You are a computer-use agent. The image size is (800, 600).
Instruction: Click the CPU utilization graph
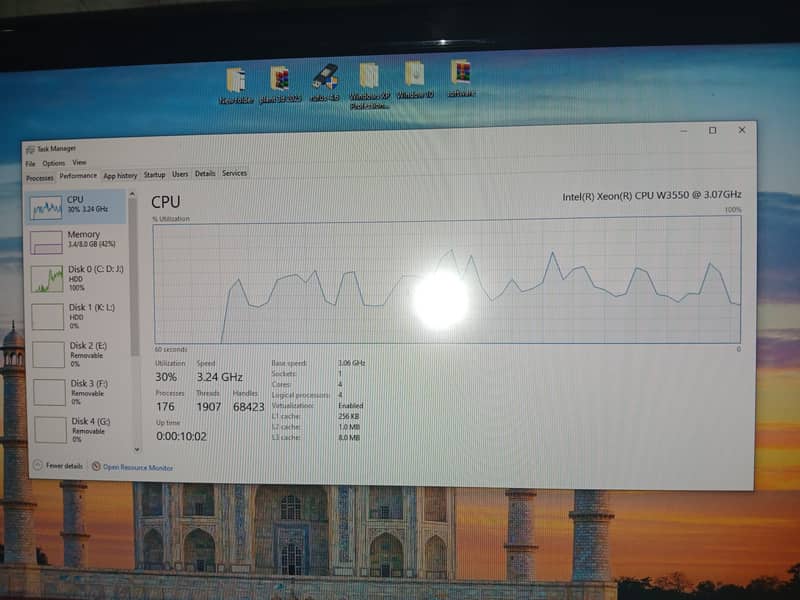coord(447,280)
